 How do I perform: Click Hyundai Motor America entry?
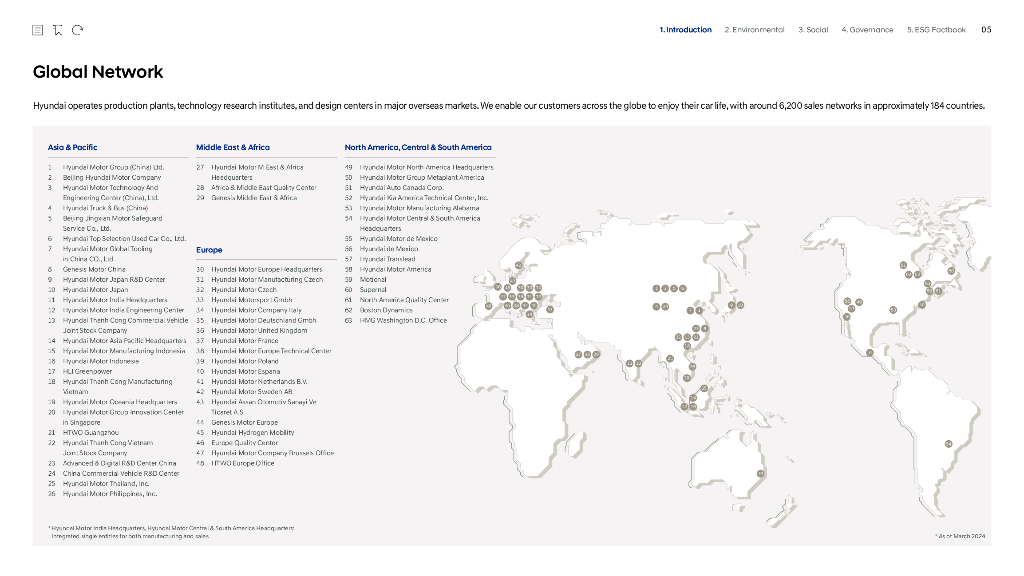coord(395,270)
